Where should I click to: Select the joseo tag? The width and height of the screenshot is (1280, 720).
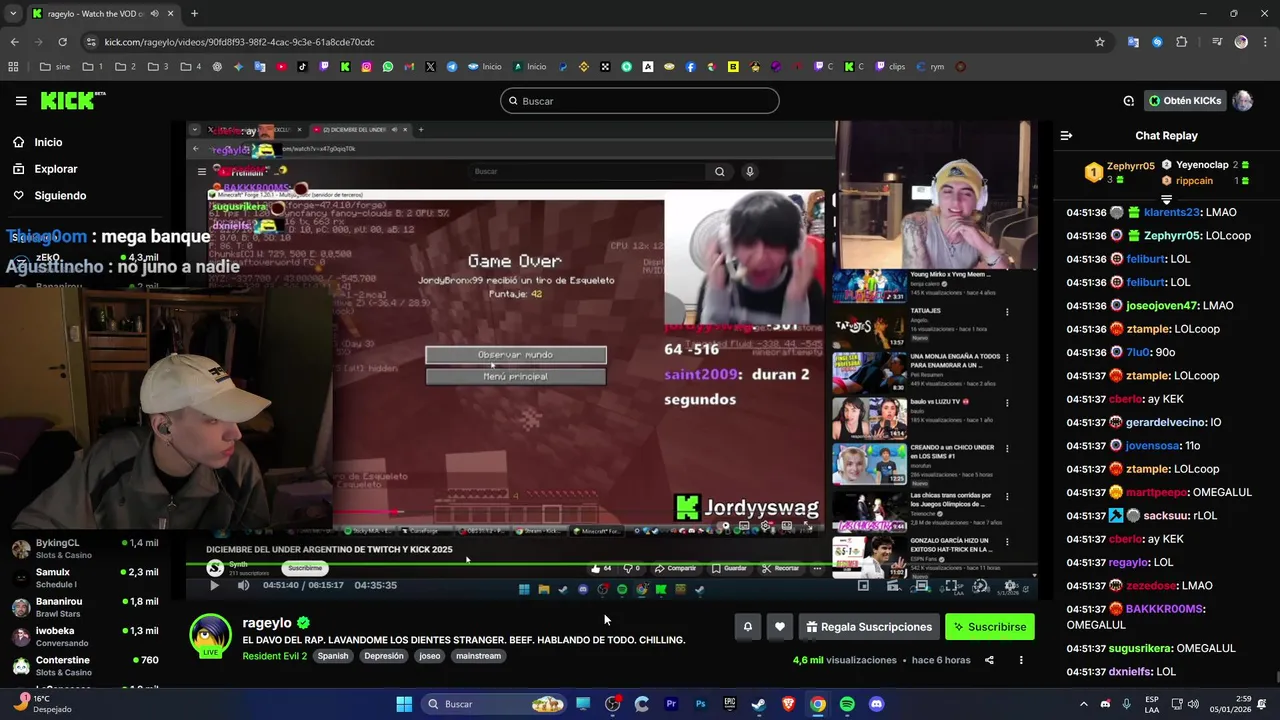(x=430, y=656)
